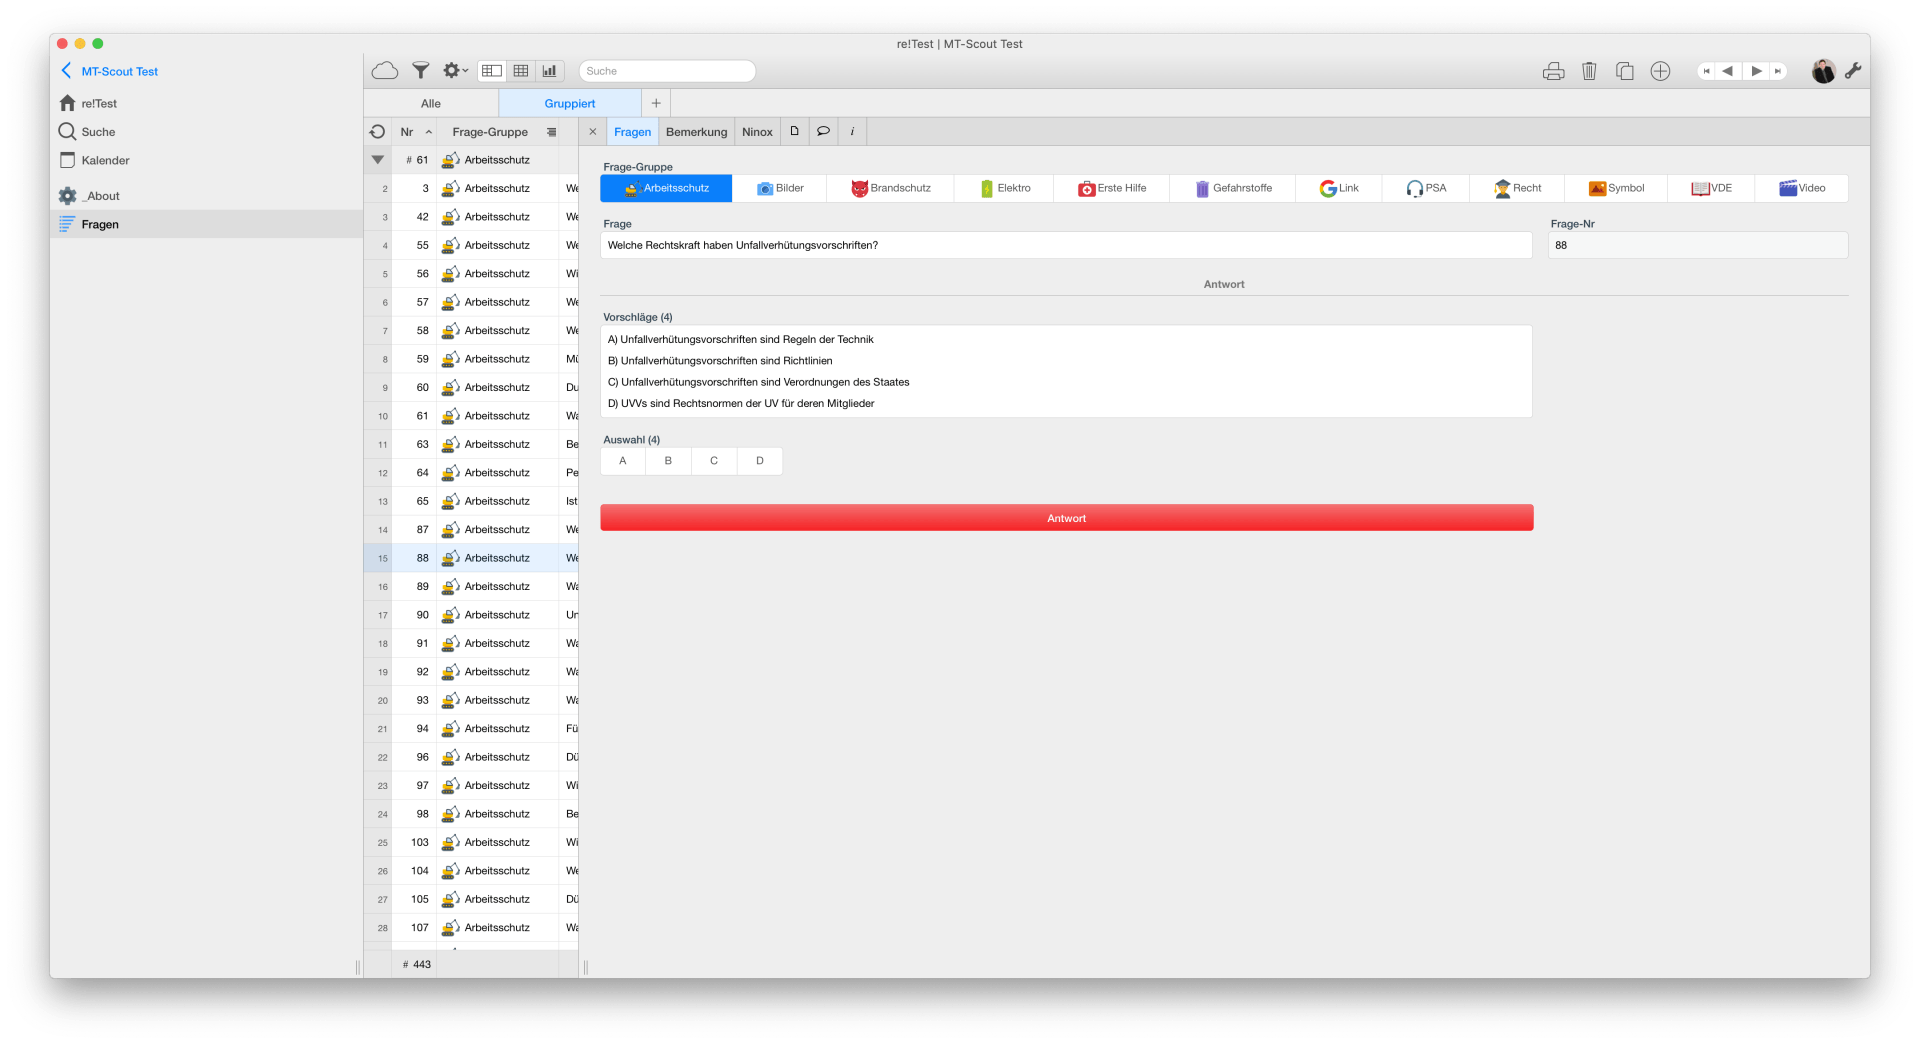The height and width of the screenshot is (1044, 1920).
Task: Click the Frage-Nr field showing 88
Action: coord(1698,245)
